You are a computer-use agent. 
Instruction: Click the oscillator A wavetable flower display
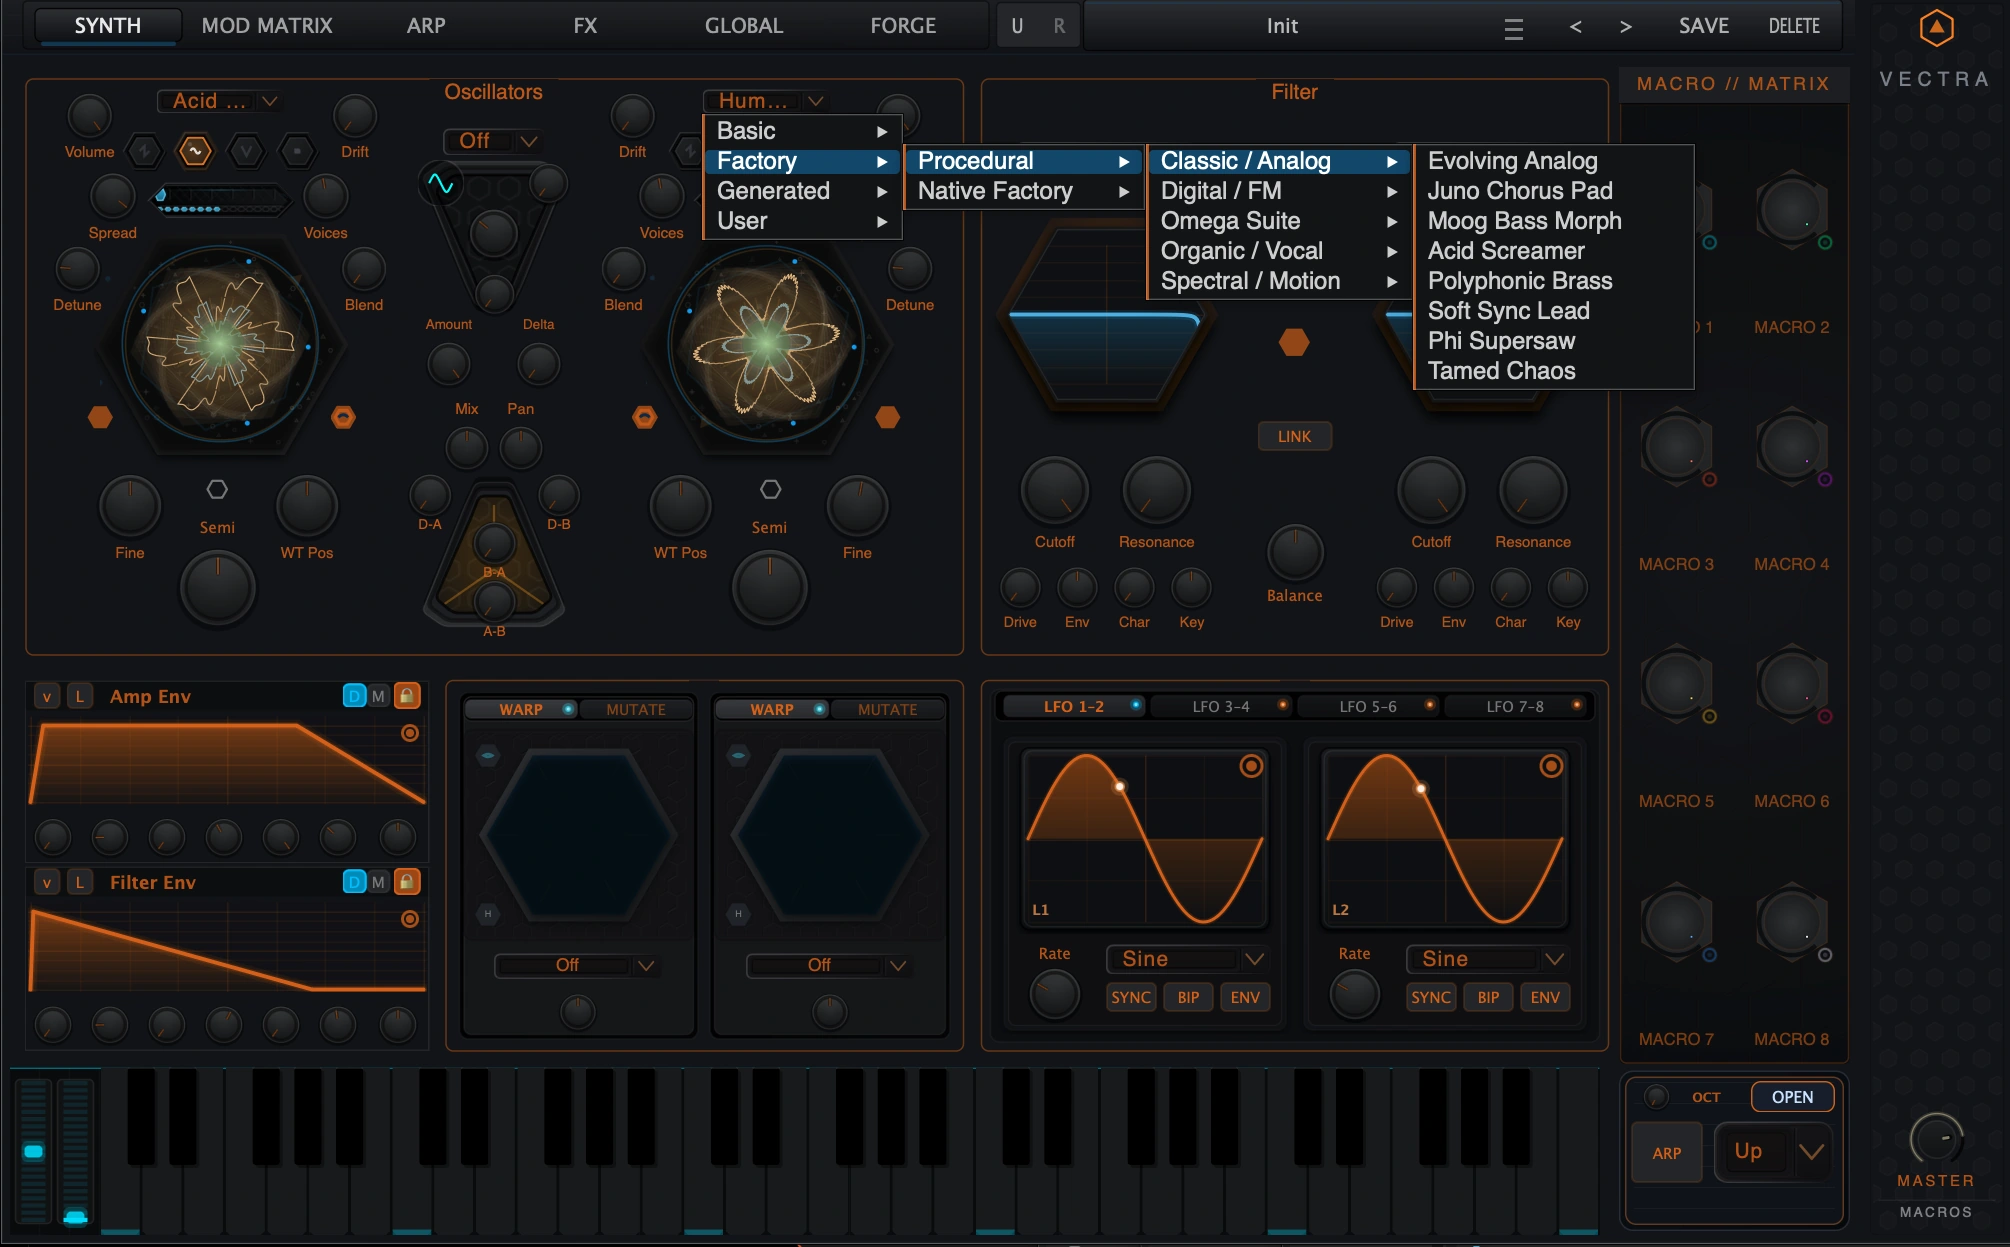tap(220, 345)
